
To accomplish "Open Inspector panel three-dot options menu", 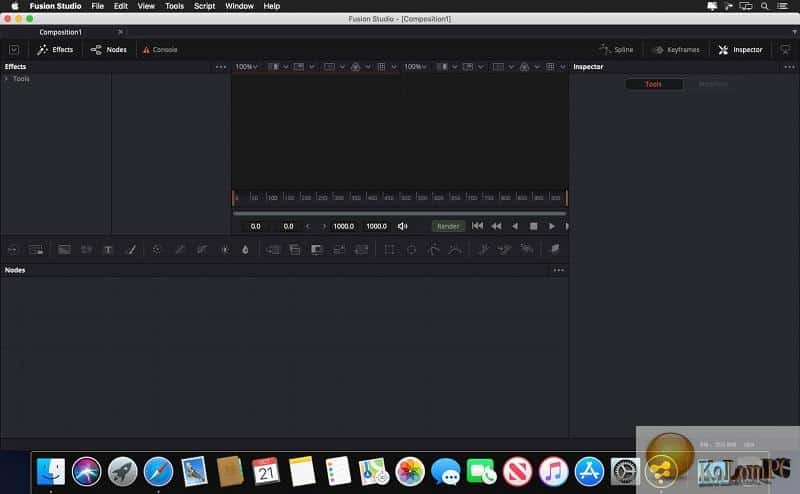I will pos(789,67).
